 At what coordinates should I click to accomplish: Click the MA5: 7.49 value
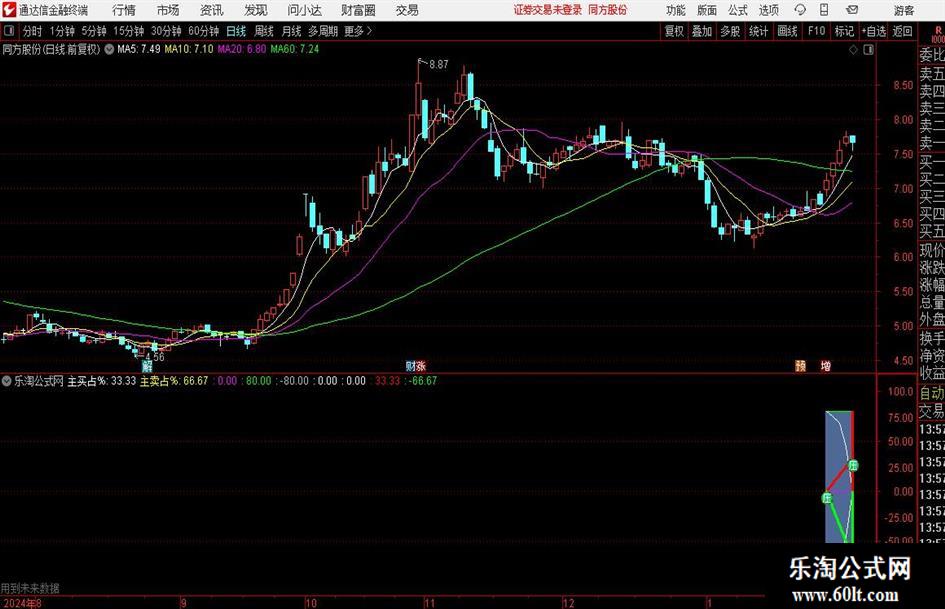tap(139, 49)
